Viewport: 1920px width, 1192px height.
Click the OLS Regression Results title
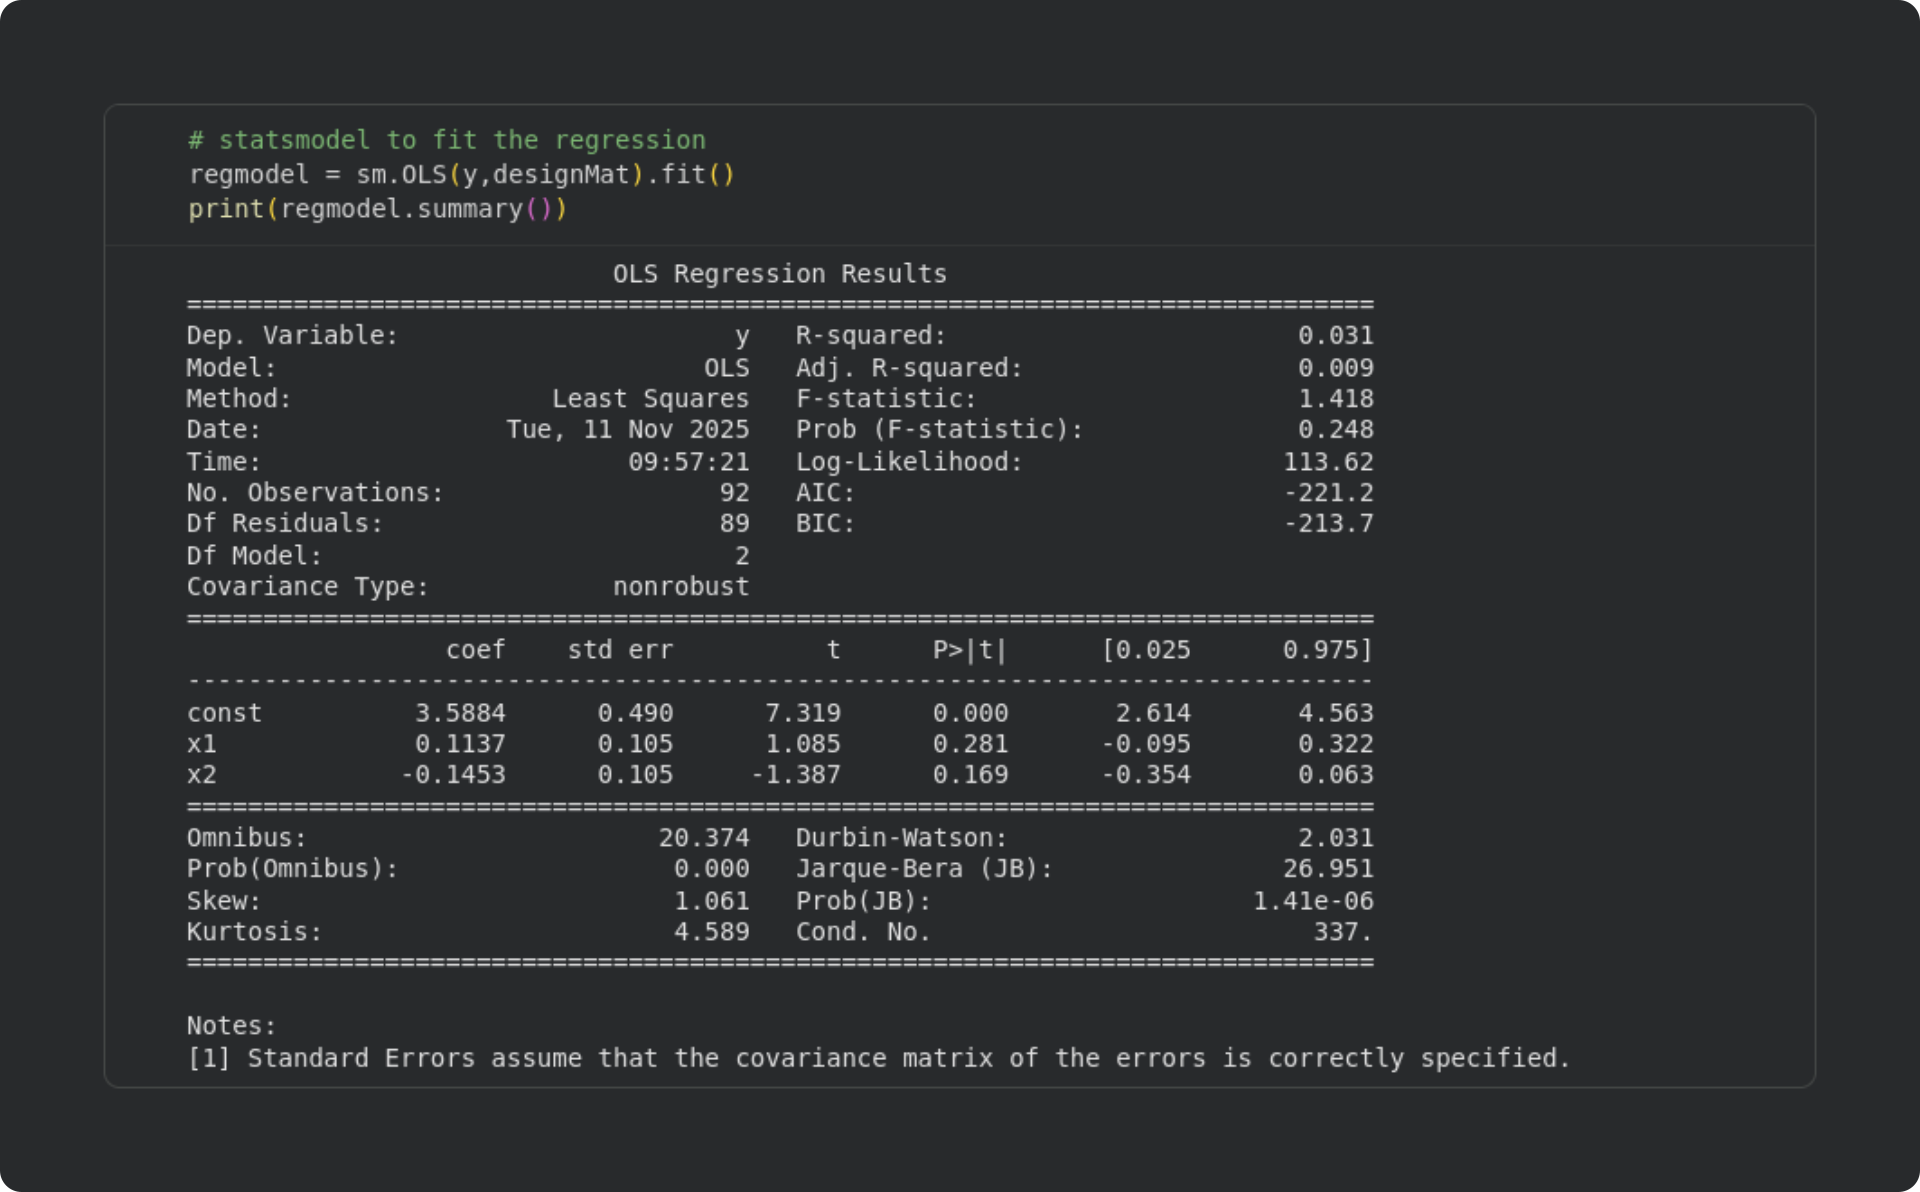(x=779, y=274)
